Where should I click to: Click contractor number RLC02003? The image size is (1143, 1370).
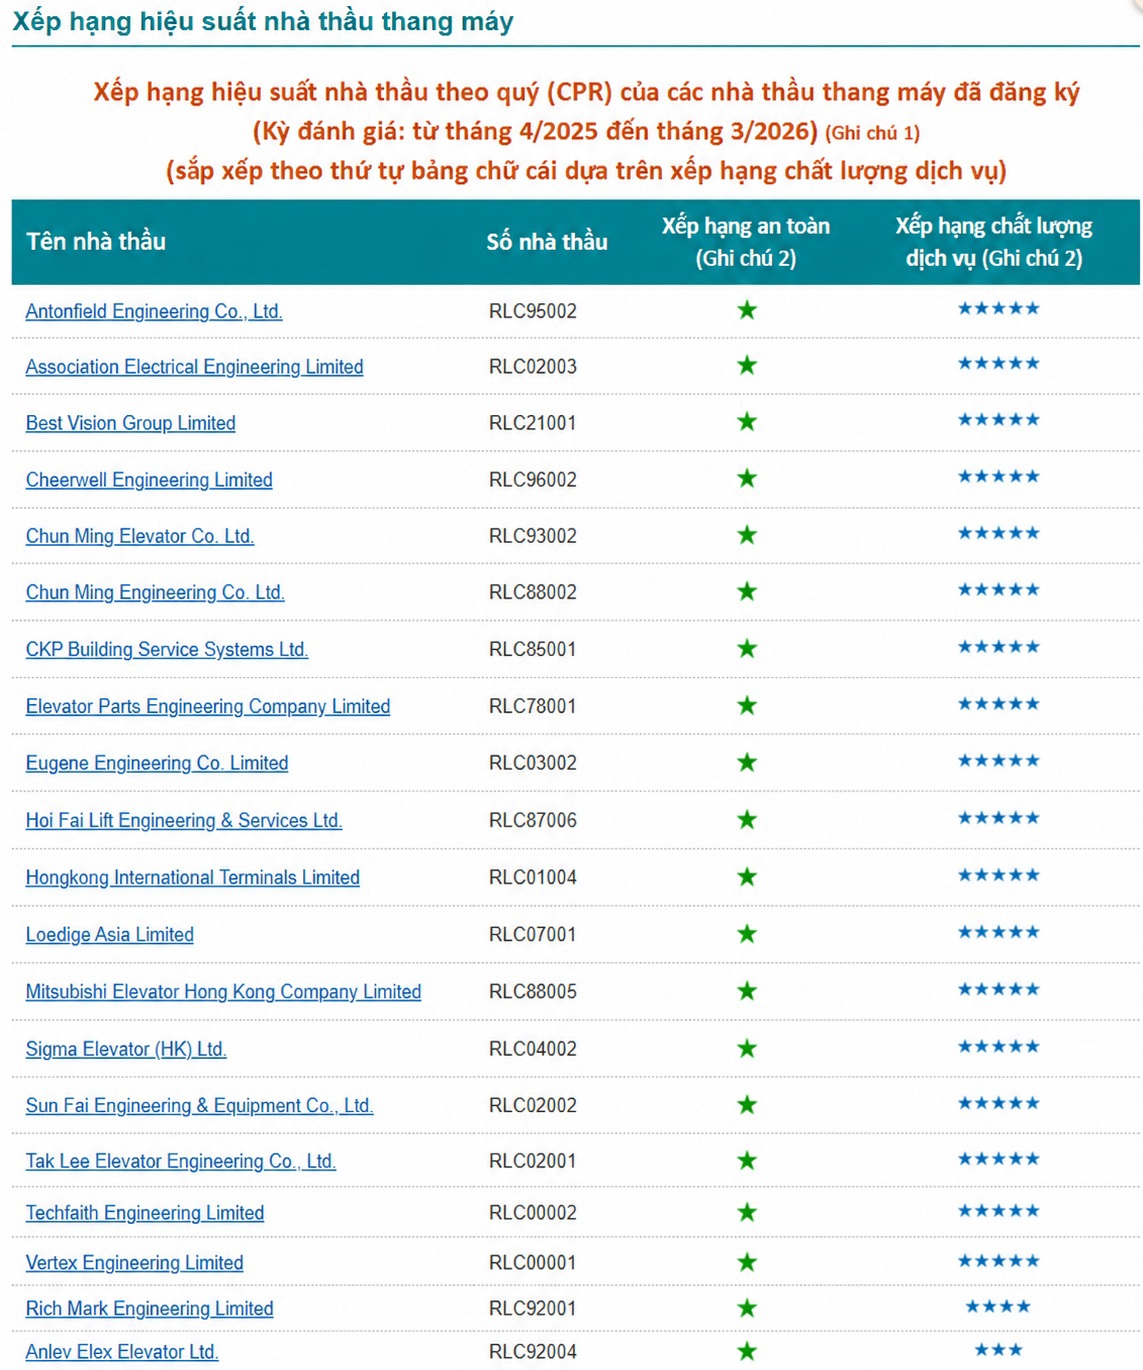point(533,367)
